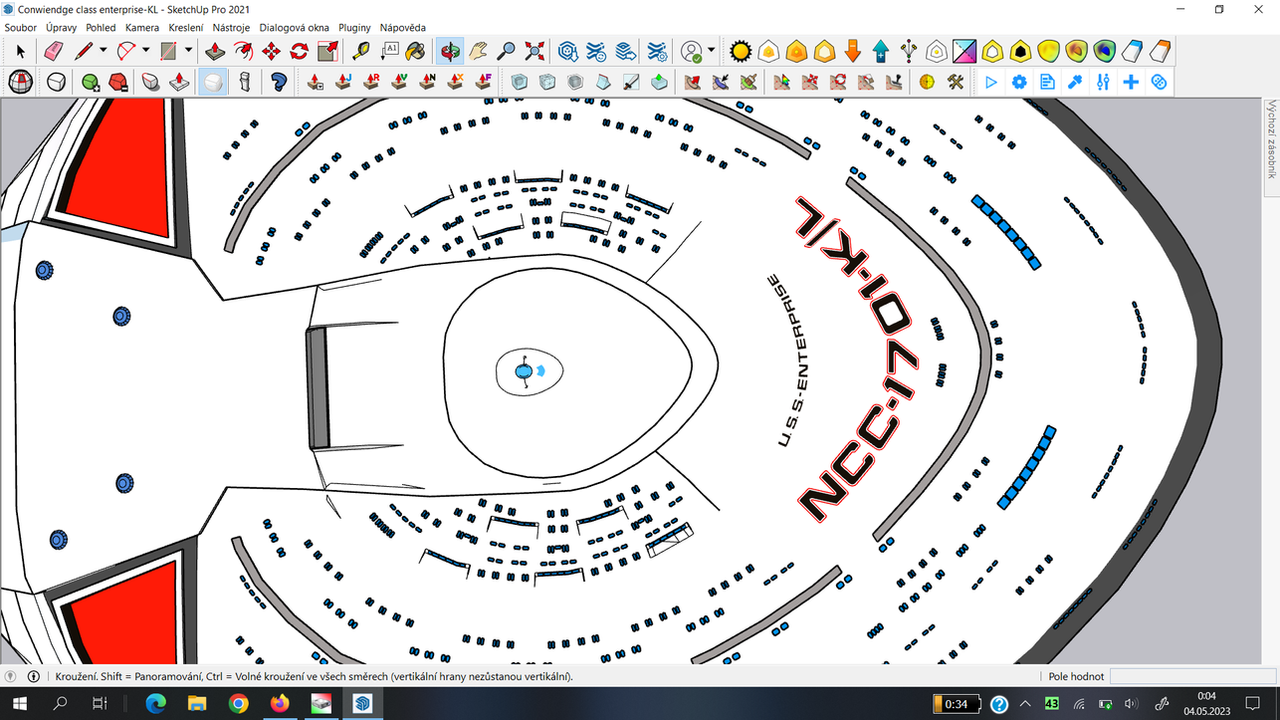The image size is (1280, 720).
Task: Expand the Arc tool dropdown arrow
Action: pyautogui.click(x=146, y=51)
